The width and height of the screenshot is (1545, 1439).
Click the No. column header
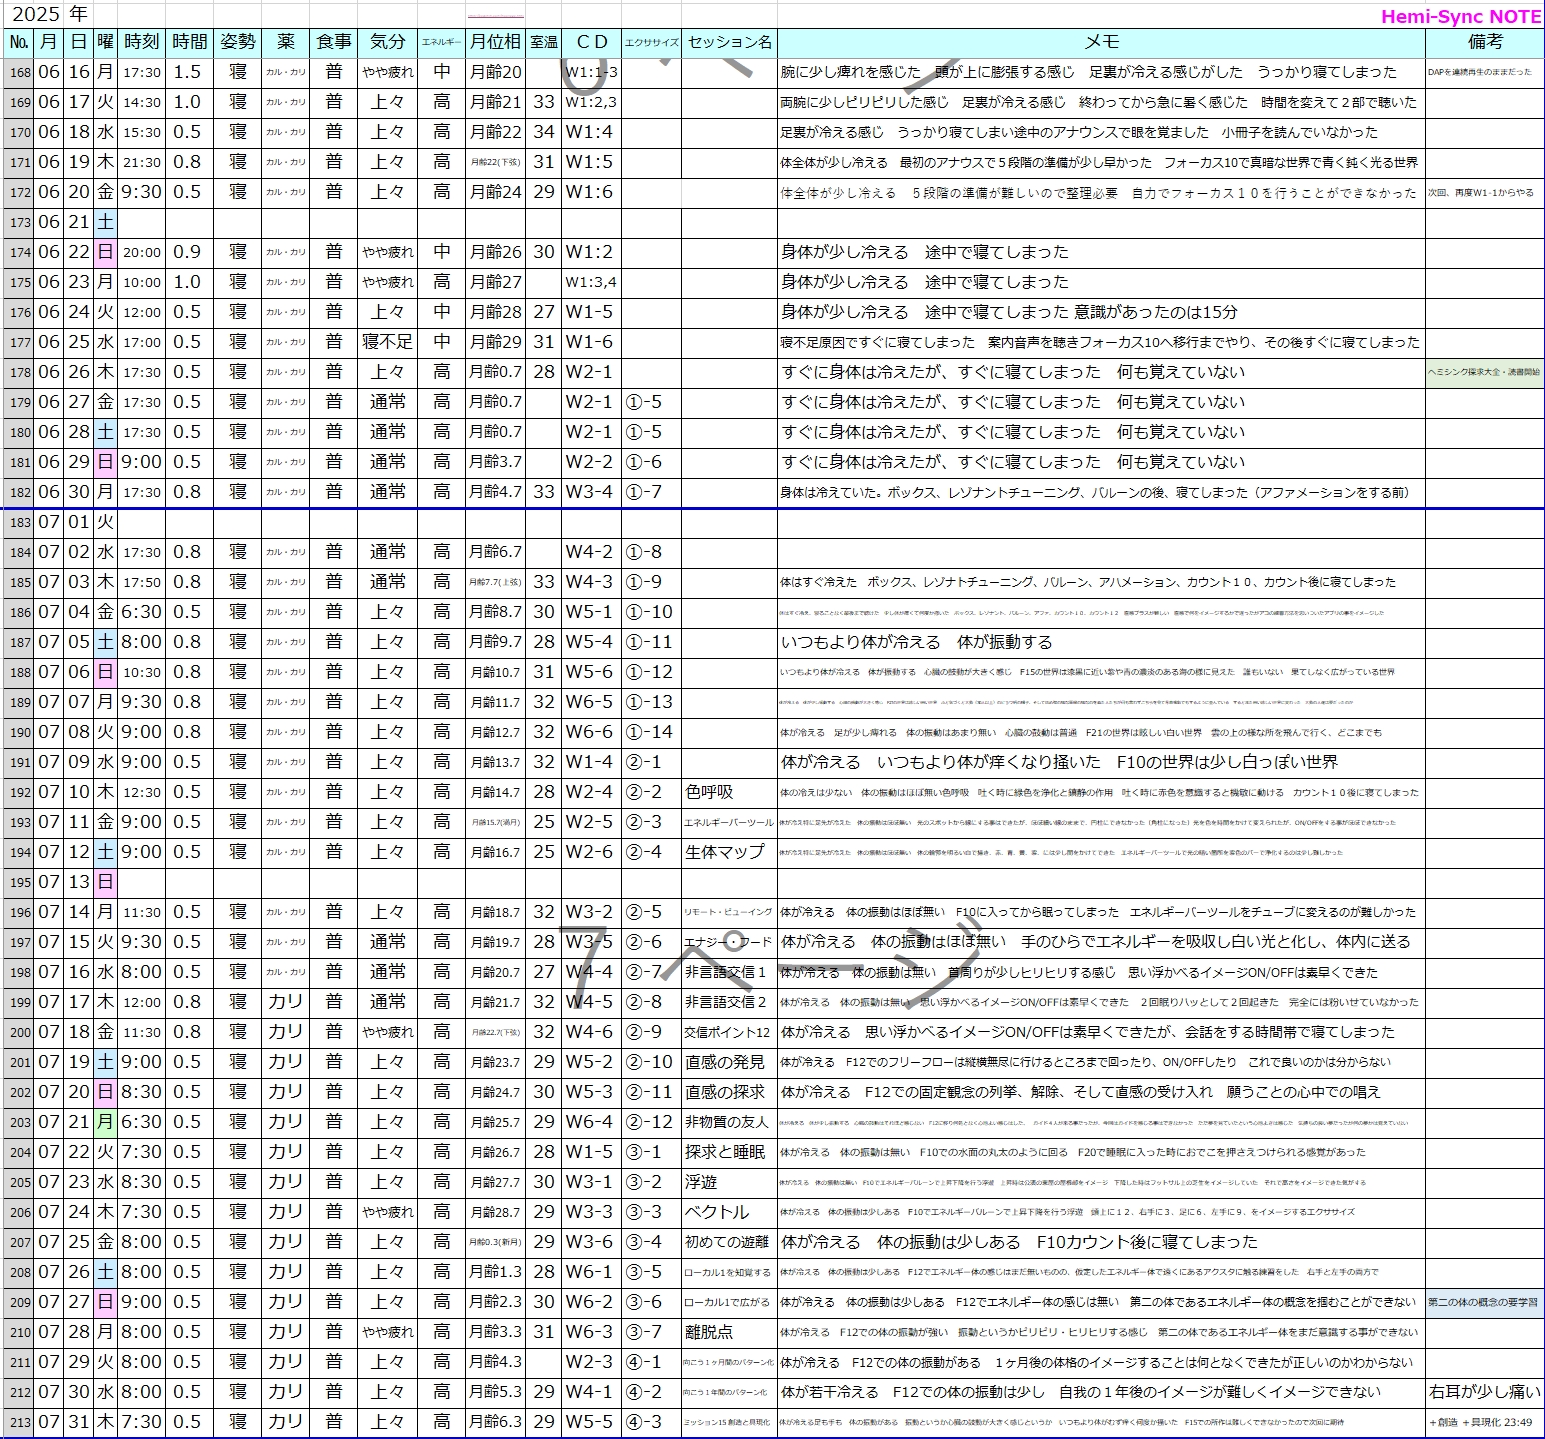[x=19, y=42]
